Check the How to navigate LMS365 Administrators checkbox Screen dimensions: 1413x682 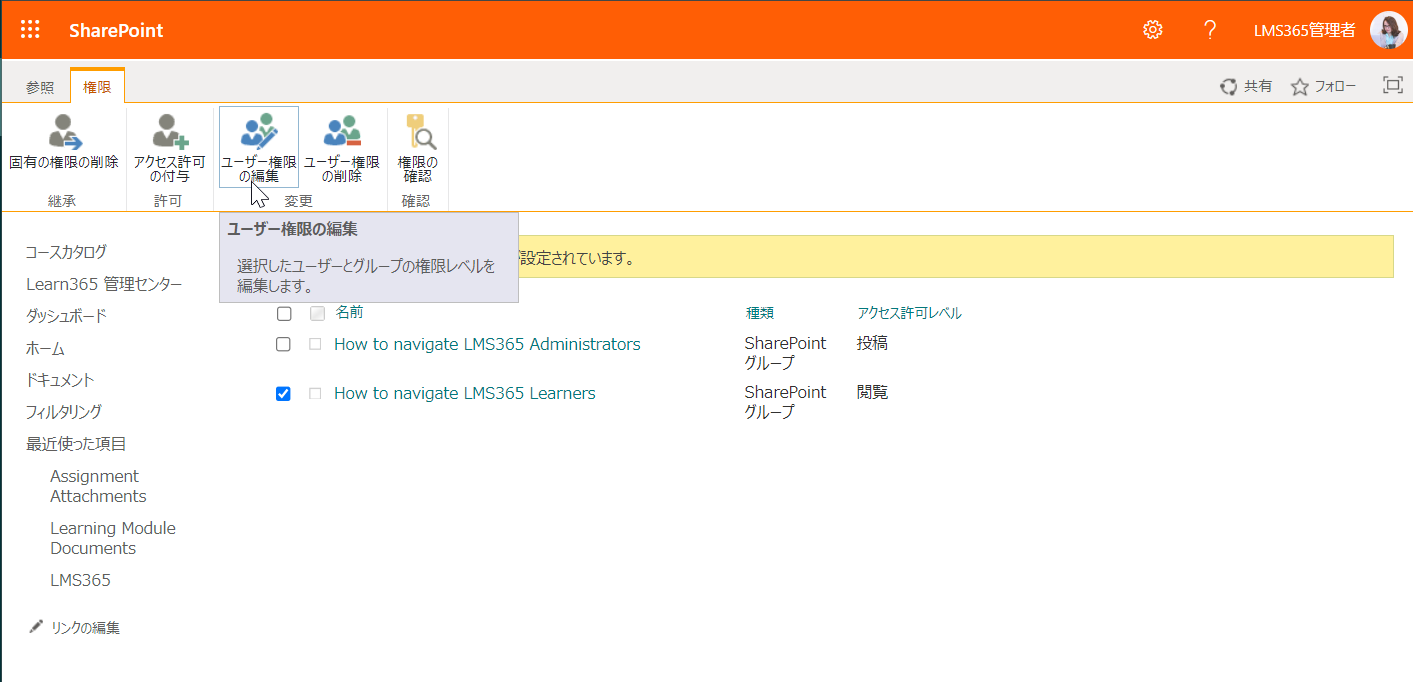coord(283,344)
